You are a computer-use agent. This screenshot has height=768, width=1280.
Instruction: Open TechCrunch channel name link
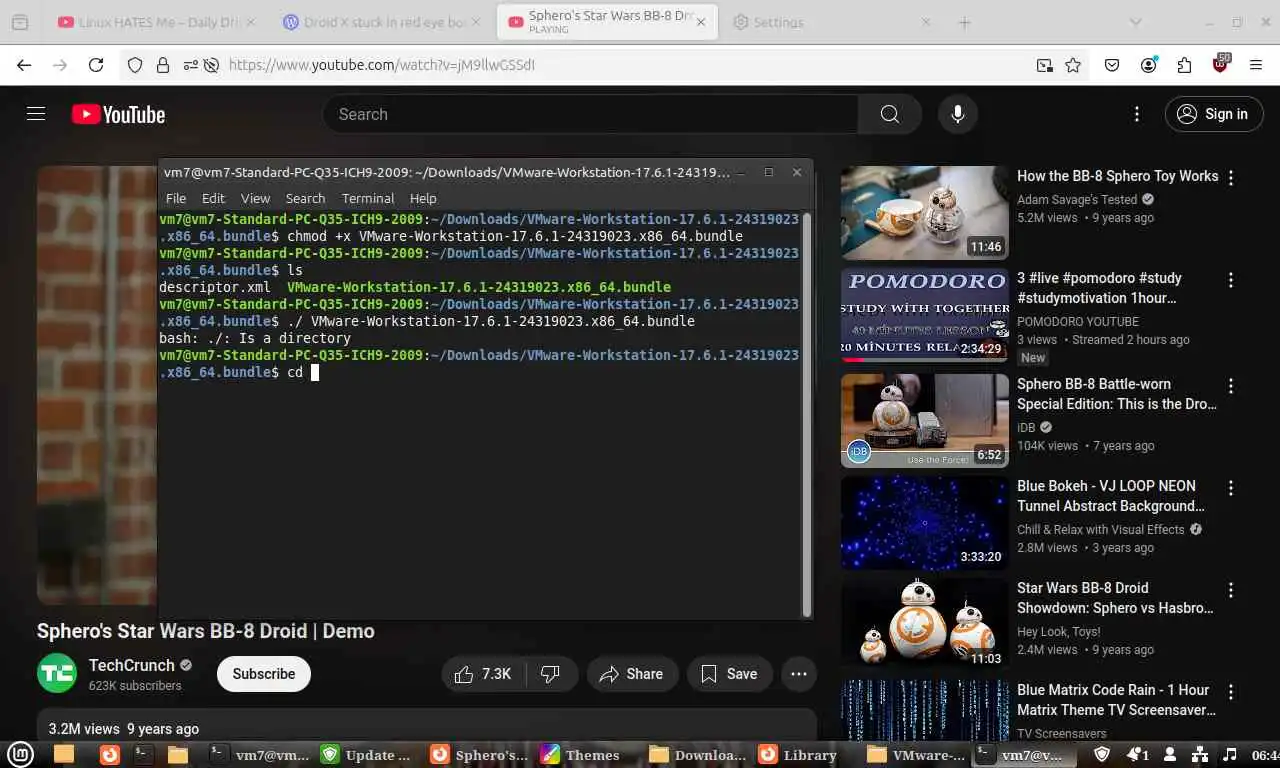(x=132, y=665)
